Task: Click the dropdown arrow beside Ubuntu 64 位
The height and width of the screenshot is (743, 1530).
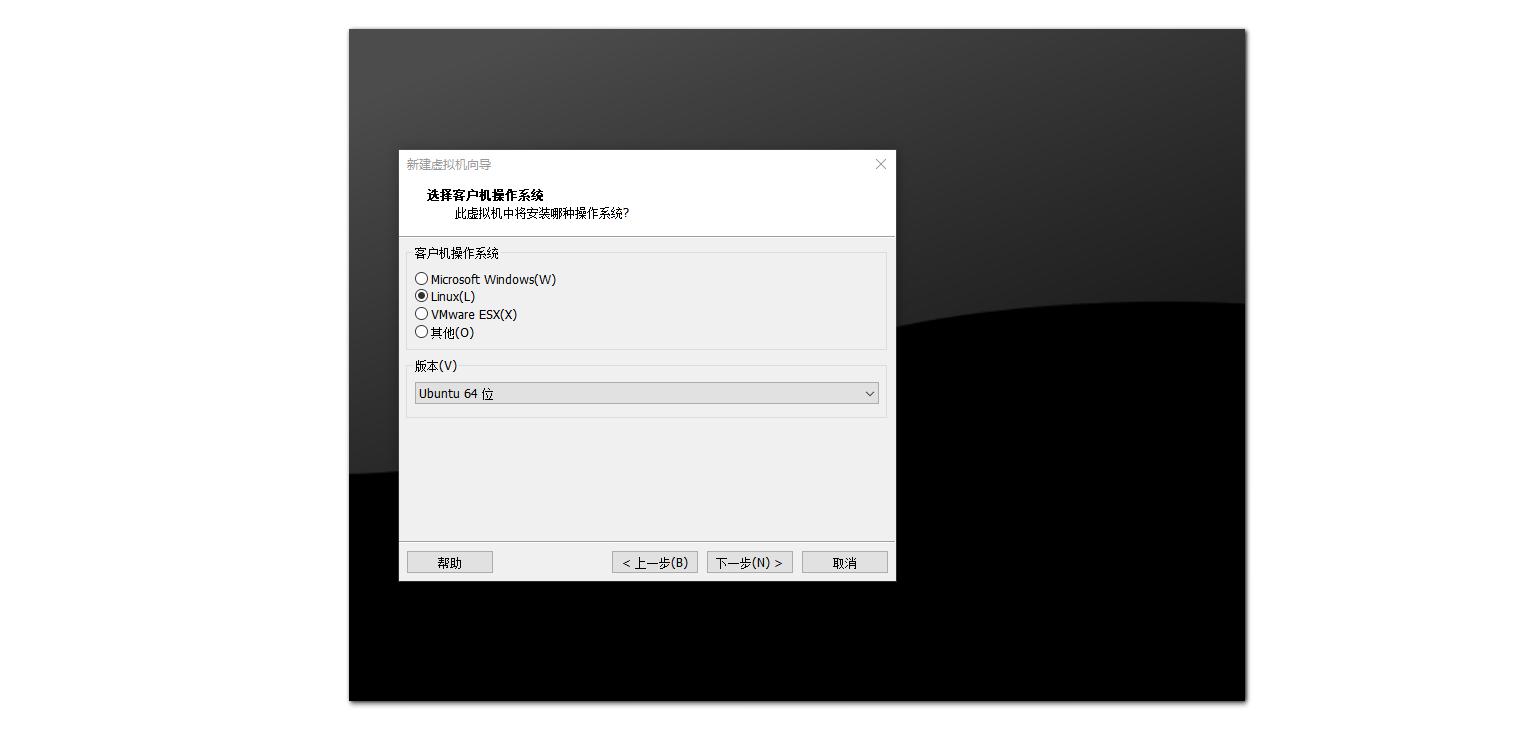Action: [869, 393]
